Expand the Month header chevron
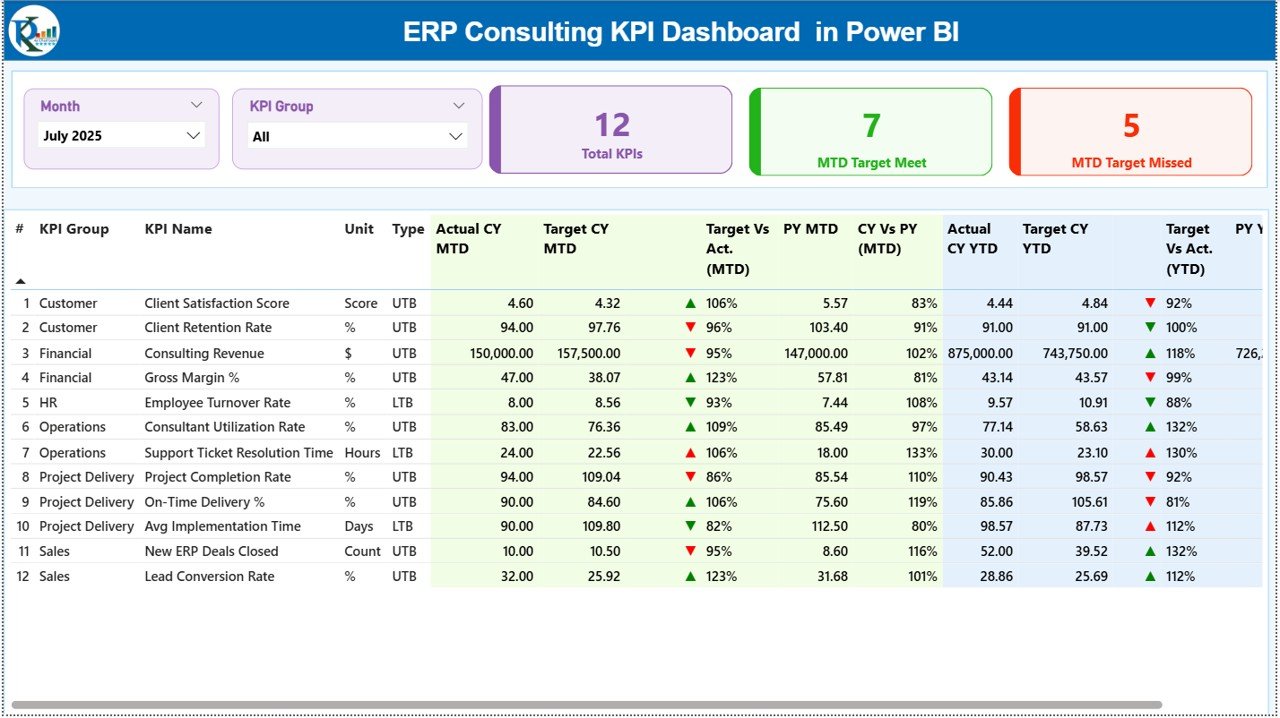 tap(196, 105)
